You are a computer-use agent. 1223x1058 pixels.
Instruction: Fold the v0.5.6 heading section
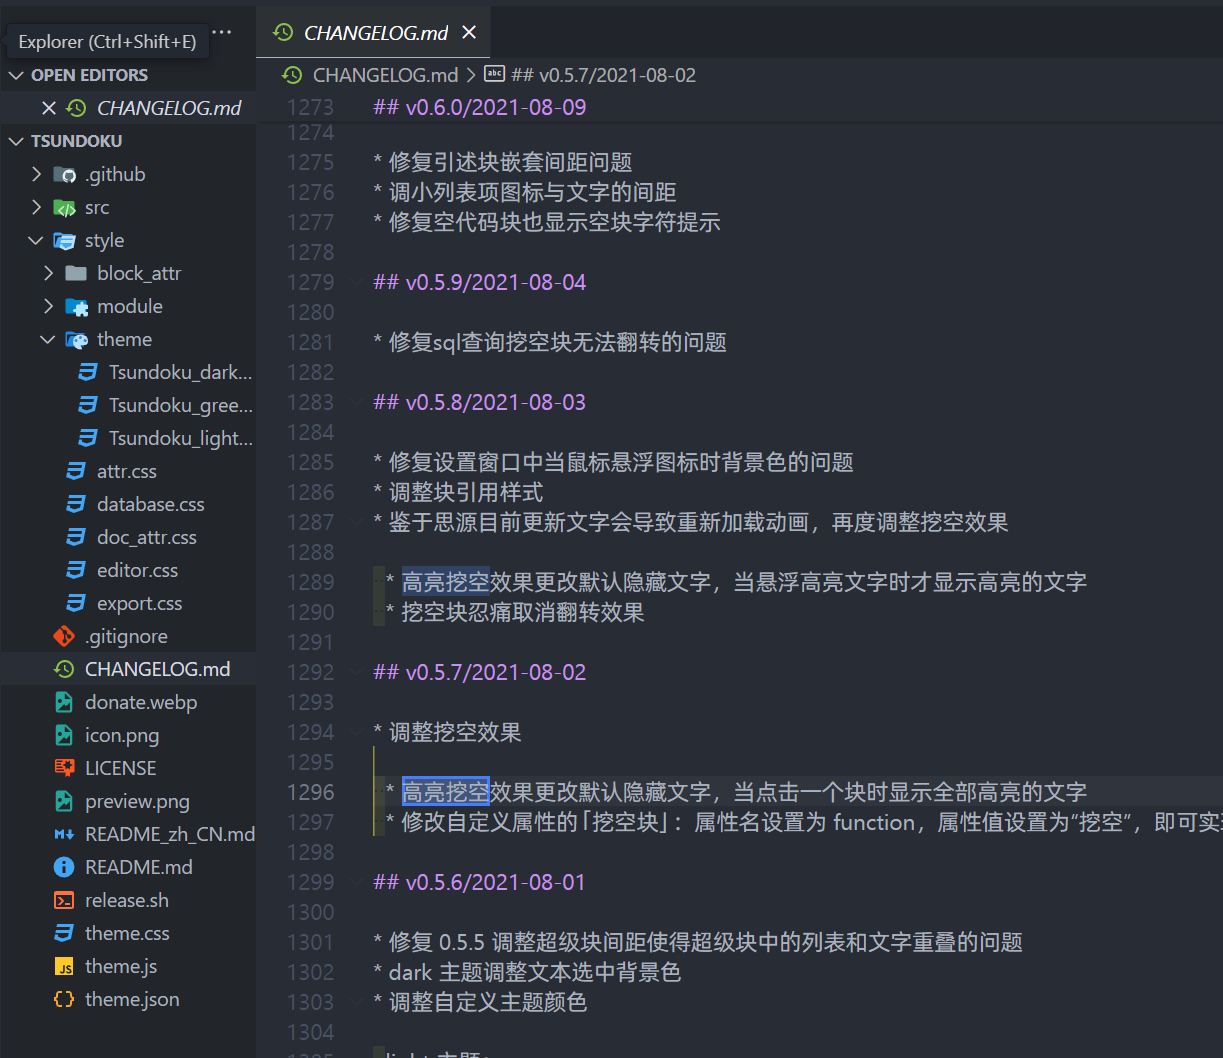click(357, 882)
